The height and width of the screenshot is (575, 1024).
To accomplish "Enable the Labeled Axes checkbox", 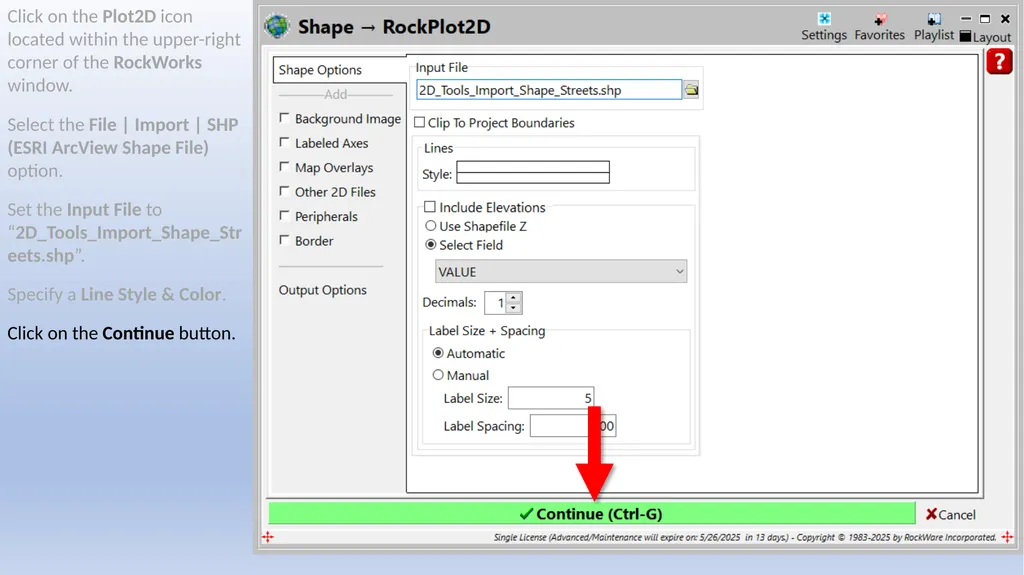I will point(284,142).
